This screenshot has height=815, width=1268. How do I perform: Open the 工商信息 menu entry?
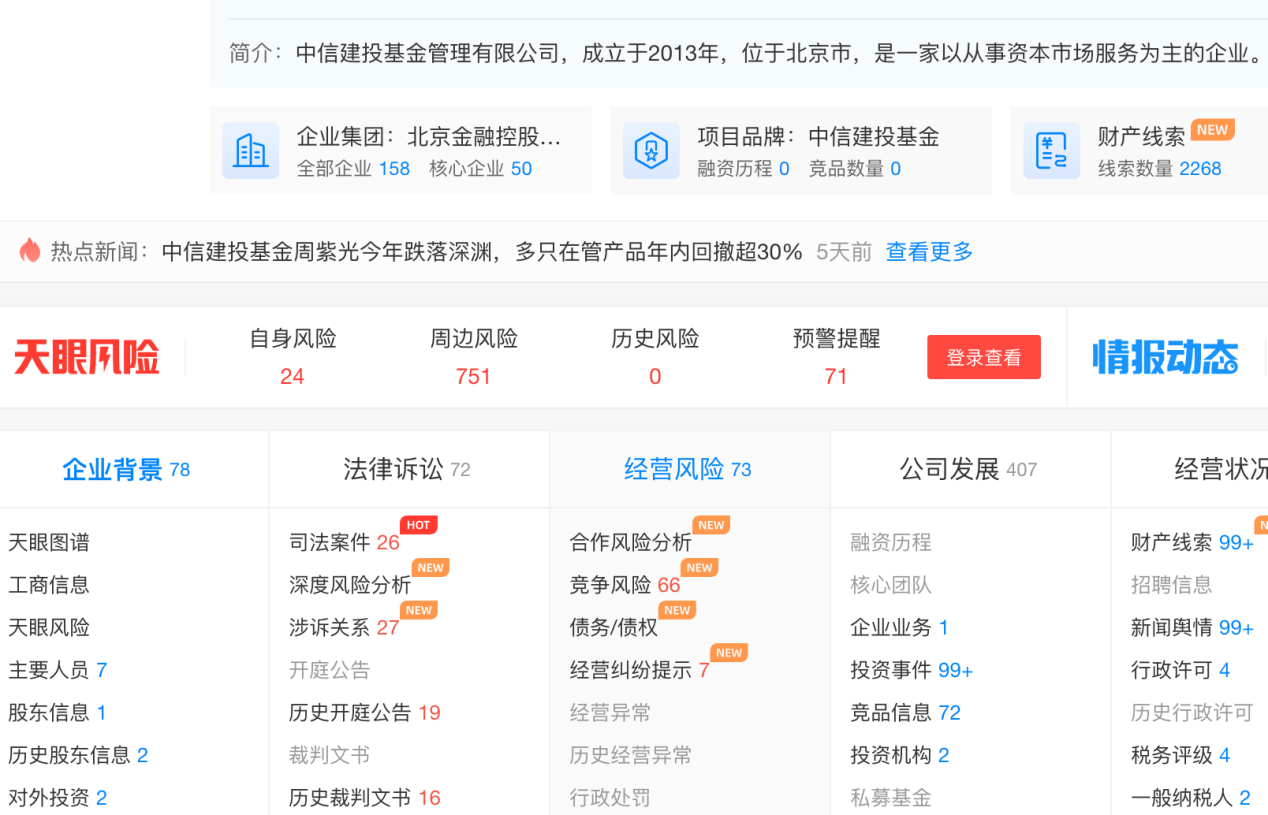click(49, 585)
